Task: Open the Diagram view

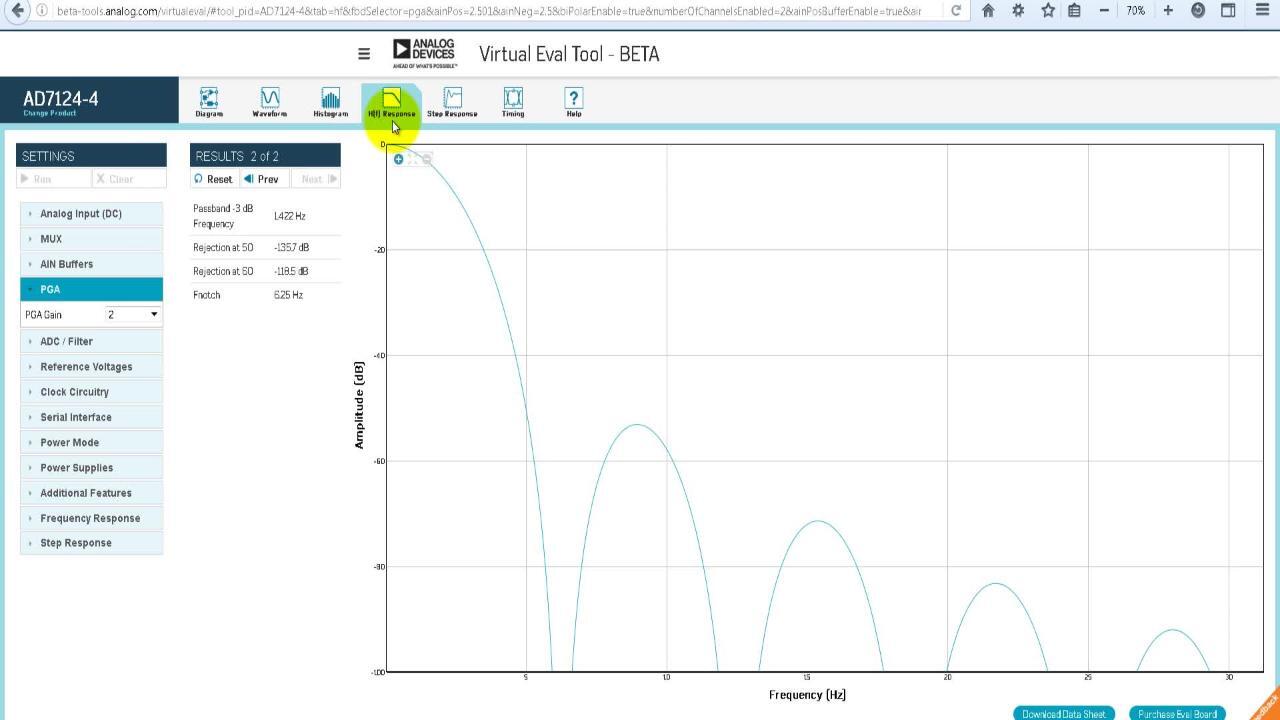Action: (x=209, y=103)
